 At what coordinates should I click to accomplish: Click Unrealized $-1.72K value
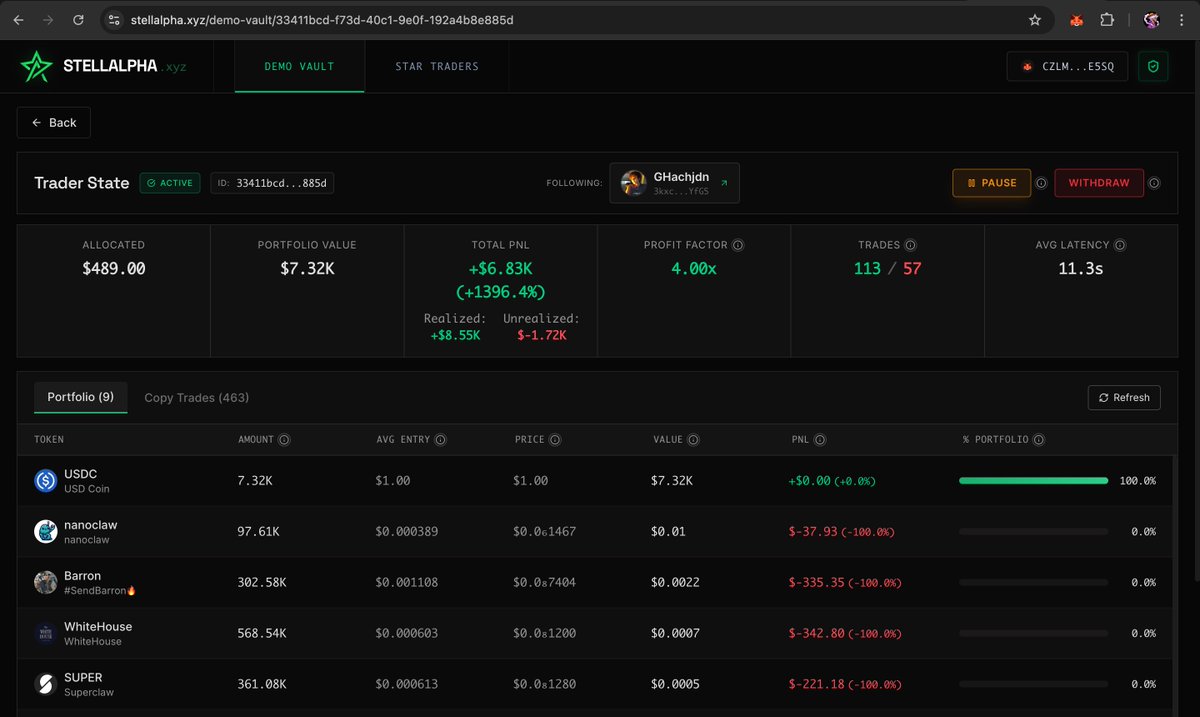click(x=542, y=336)
